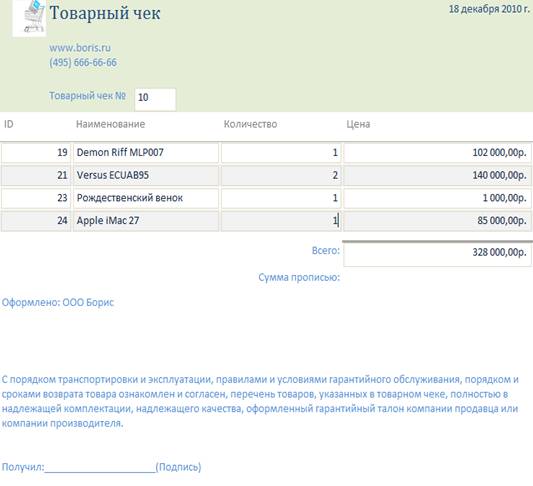Open the www.boris.ru link
Image resolution: width=533 pixels, height=486 pixels.
tap(80, 48)
